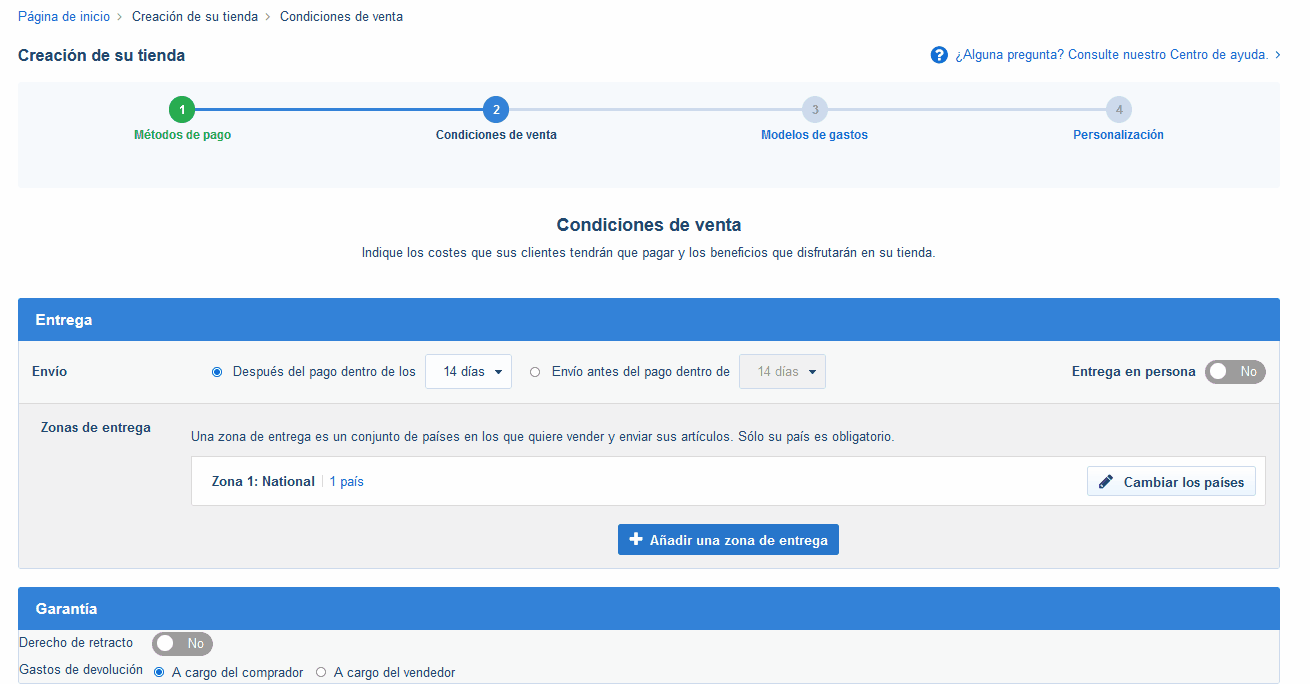Screen dimensions: 1310x684
Task: Toggle Derecho de retracto switch
Action: [x=182, y=644]
